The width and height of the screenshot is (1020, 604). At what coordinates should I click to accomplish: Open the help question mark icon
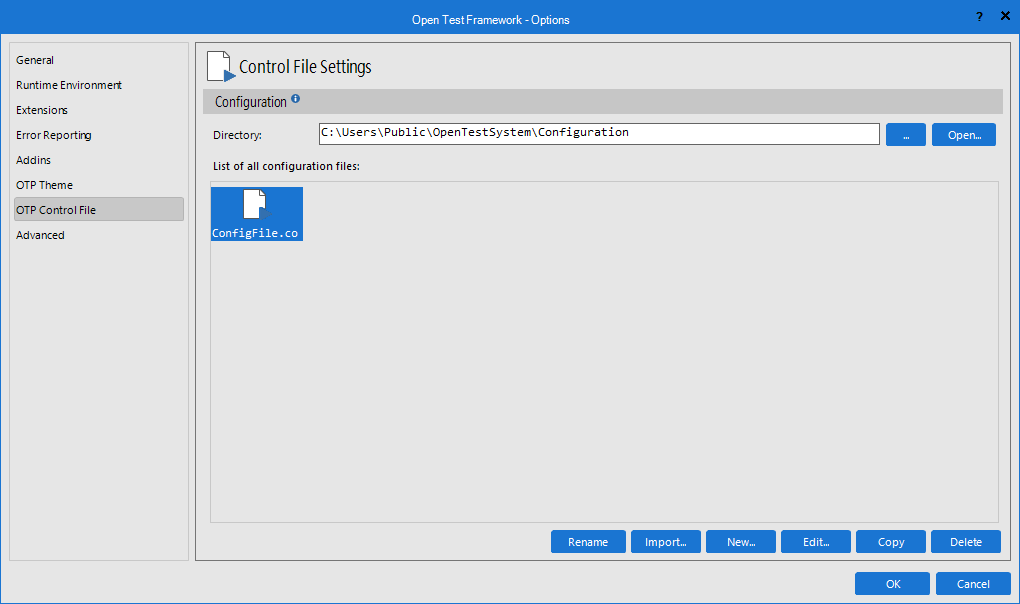978,16
